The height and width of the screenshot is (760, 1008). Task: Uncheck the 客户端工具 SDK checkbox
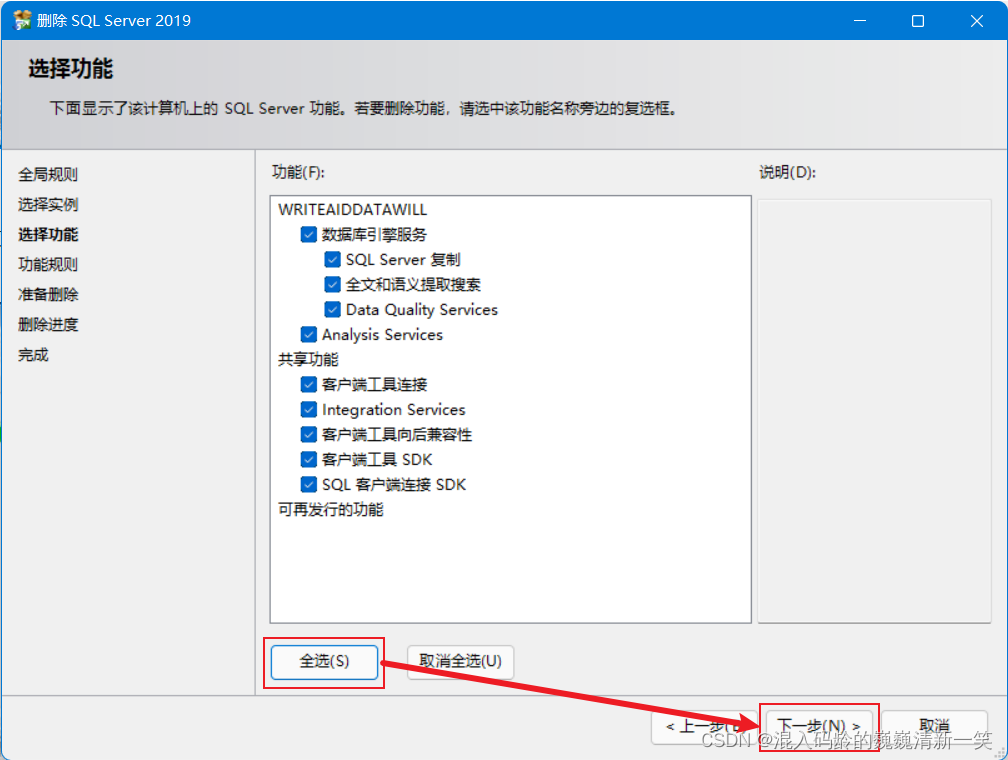[309, 460]
